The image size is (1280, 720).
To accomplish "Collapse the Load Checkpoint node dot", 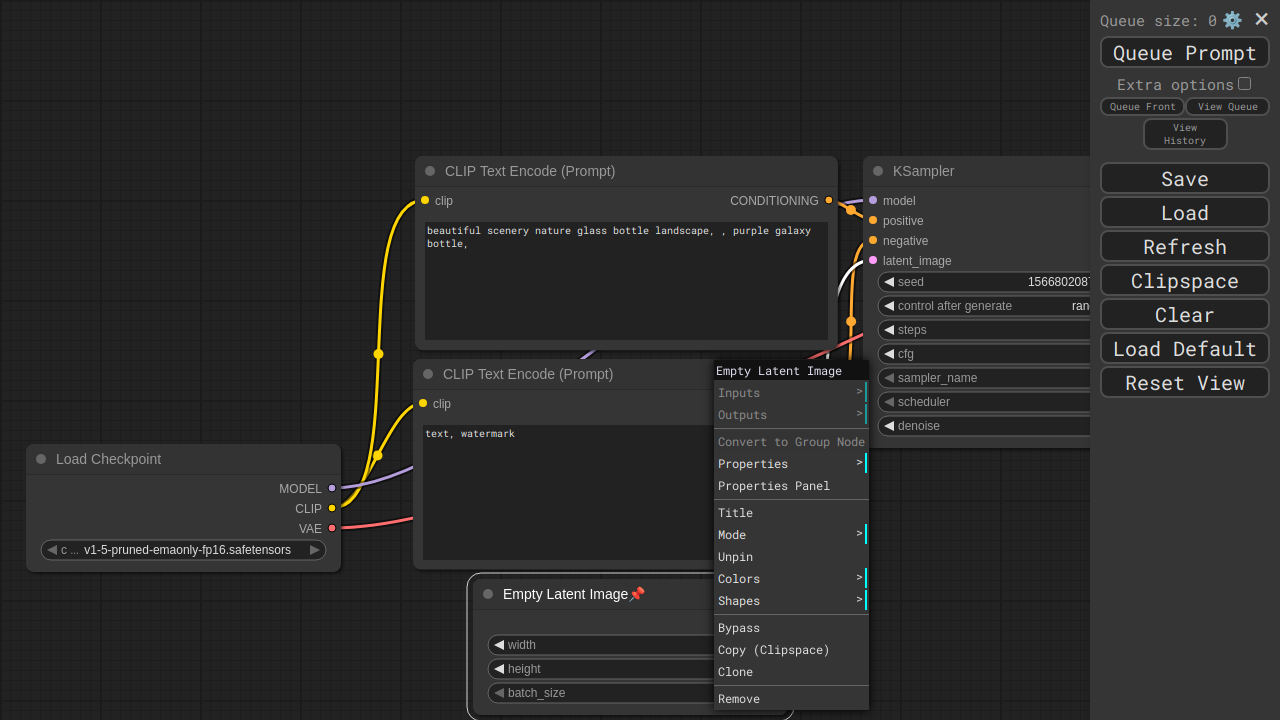I will [41, 459].
